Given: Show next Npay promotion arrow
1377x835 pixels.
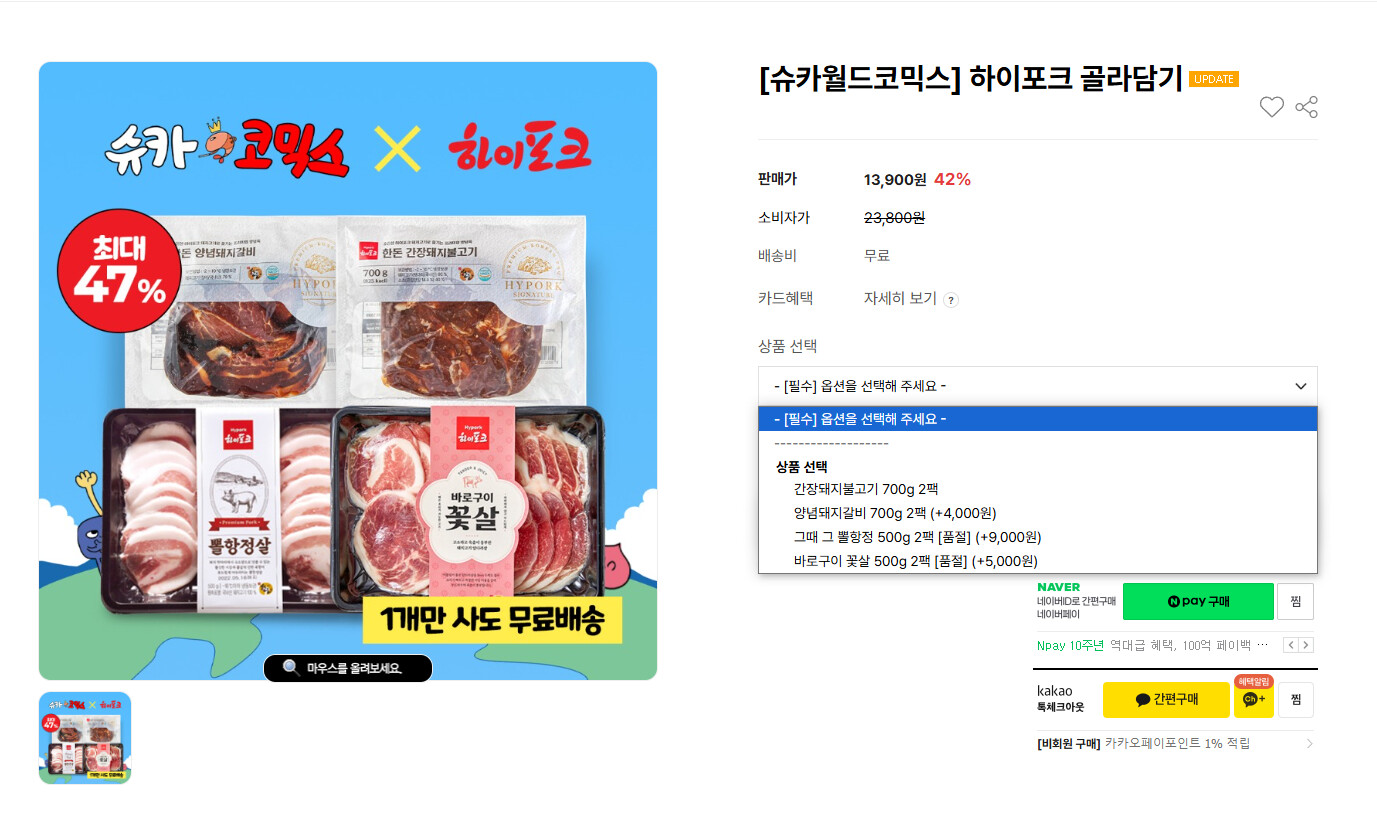Looking at the screenshot, I should 1306,645.
